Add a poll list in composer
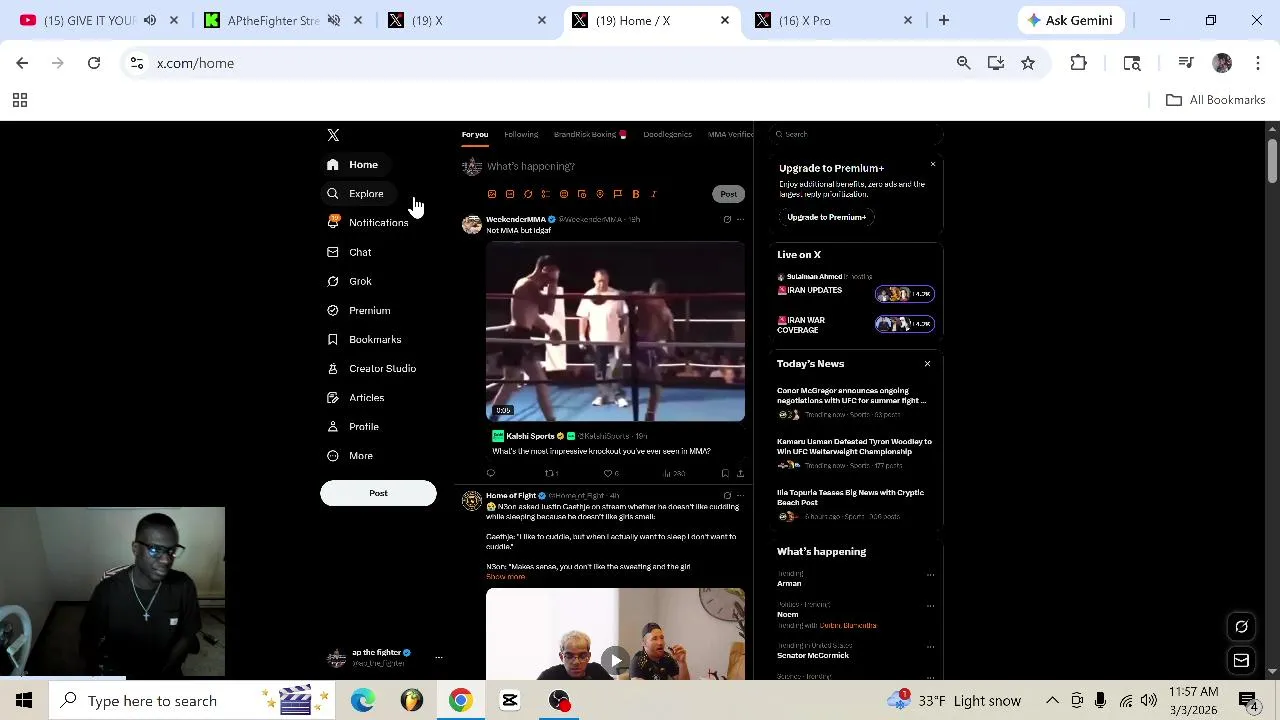 pos(545,194)
